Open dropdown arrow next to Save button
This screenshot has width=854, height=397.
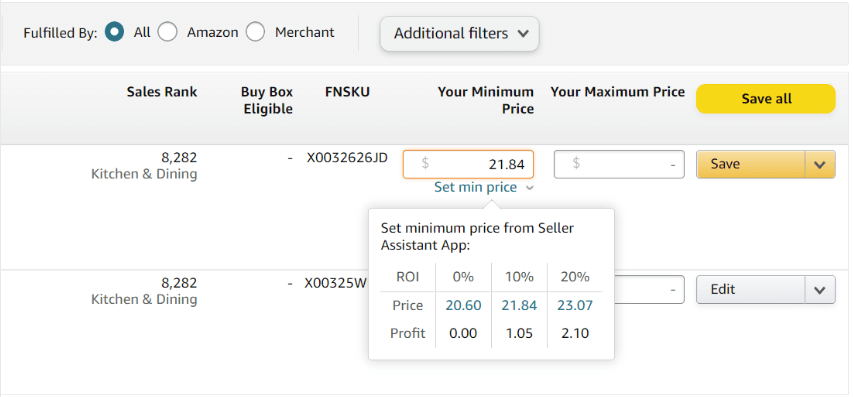[820, 164]
